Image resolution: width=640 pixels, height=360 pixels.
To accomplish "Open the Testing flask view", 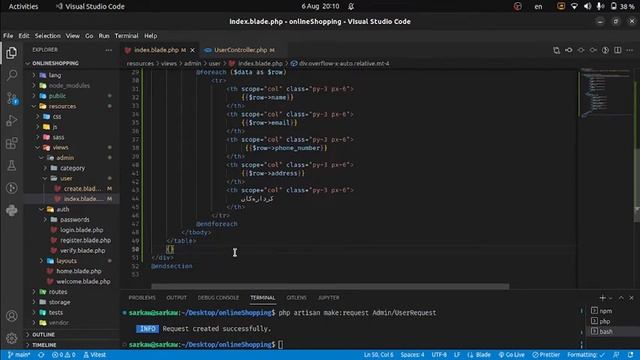I will coord(11,165).
